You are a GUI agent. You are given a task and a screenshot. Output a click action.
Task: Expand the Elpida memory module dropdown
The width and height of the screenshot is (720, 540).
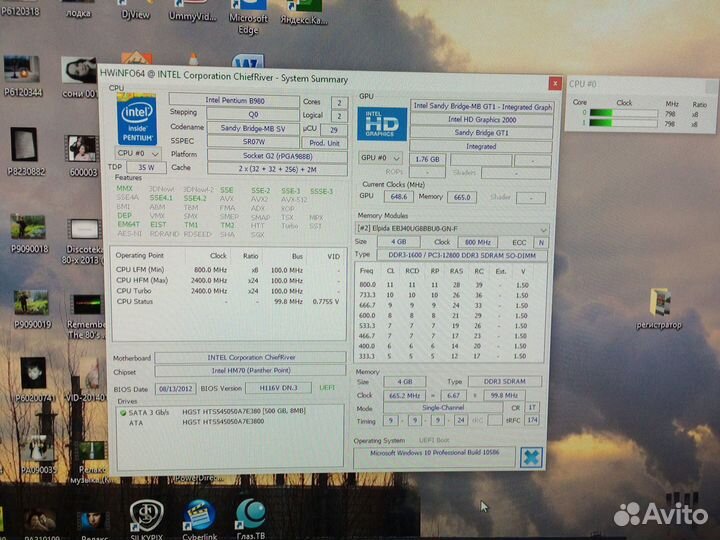point(452,228)
